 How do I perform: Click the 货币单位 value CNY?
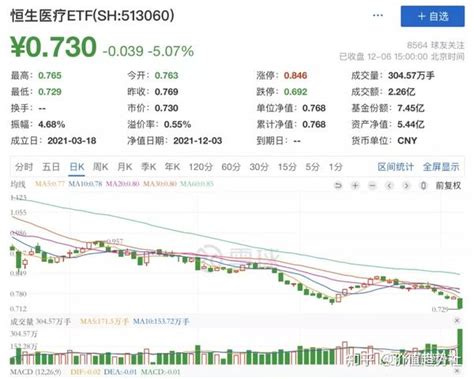(x=407, y=141)
